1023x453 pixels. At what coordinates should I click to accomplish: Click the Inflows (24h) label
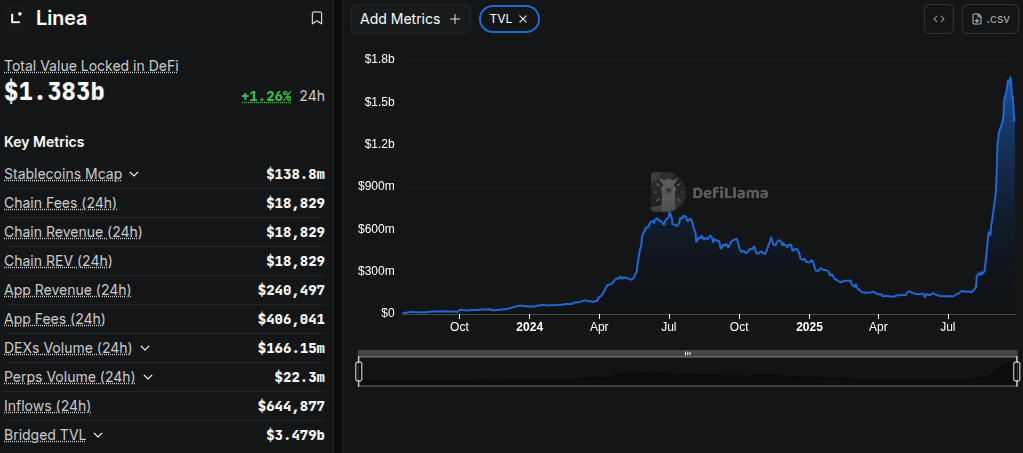click(48, 406)
